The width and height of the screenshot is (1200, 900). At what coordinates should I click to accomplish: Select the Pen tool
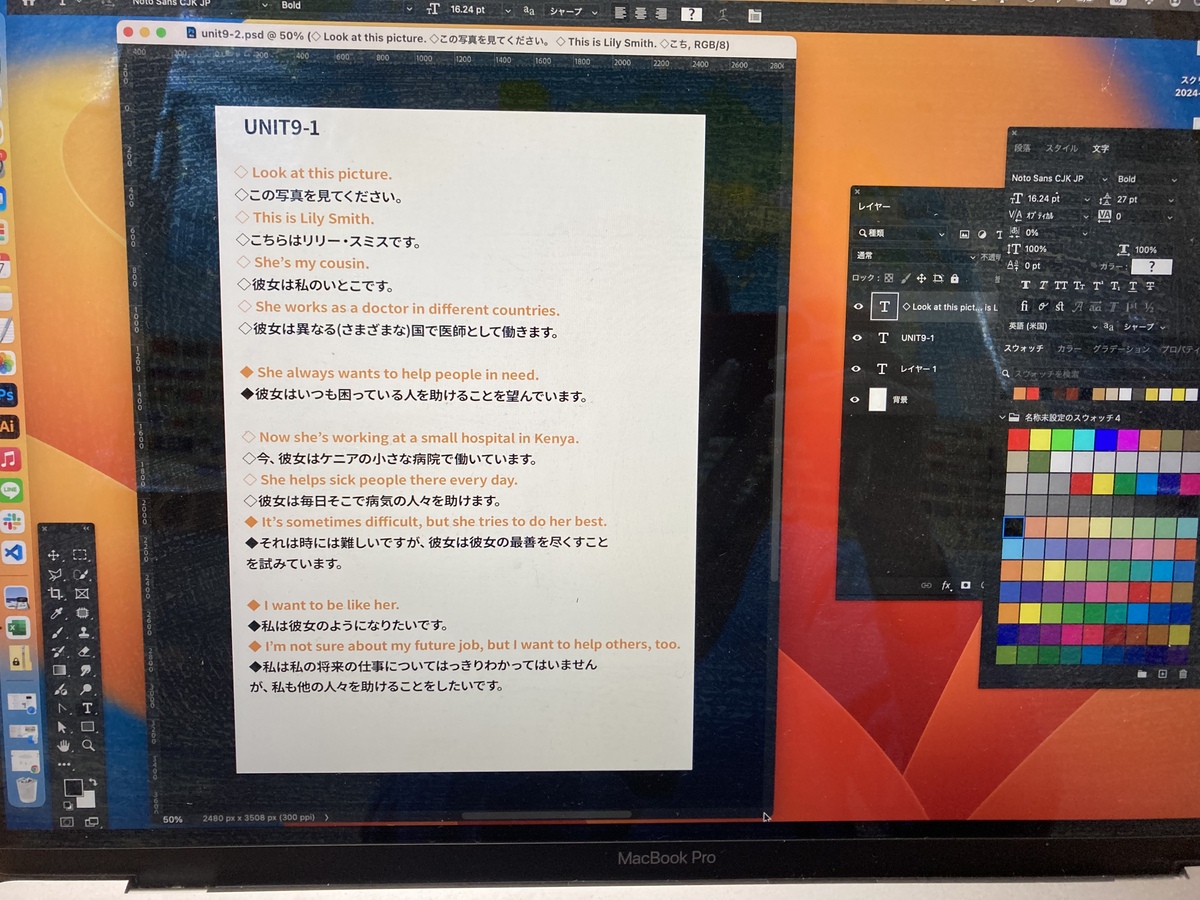click(62, 708)
